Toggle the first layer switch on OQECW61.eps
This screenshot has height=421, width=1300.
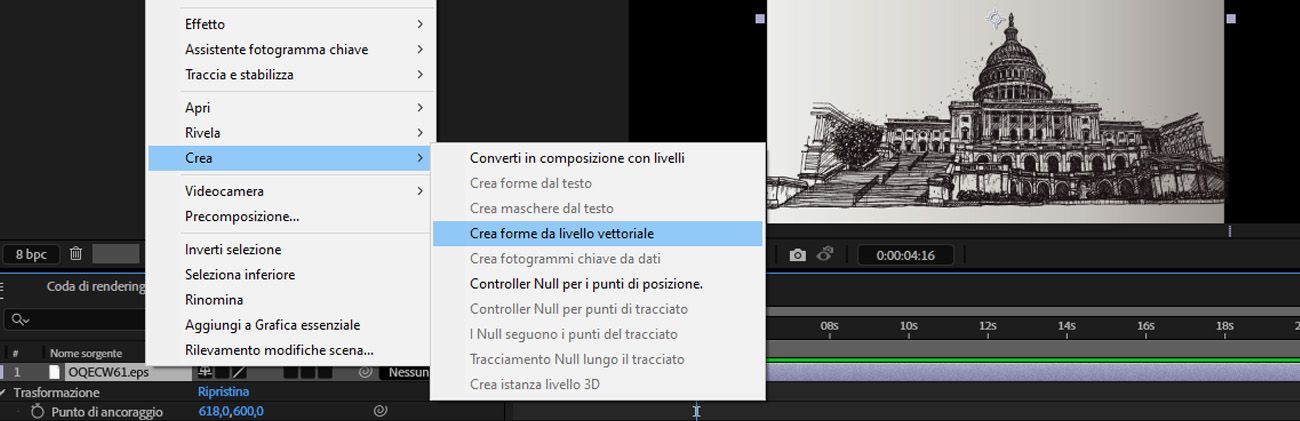click(205, 372)
